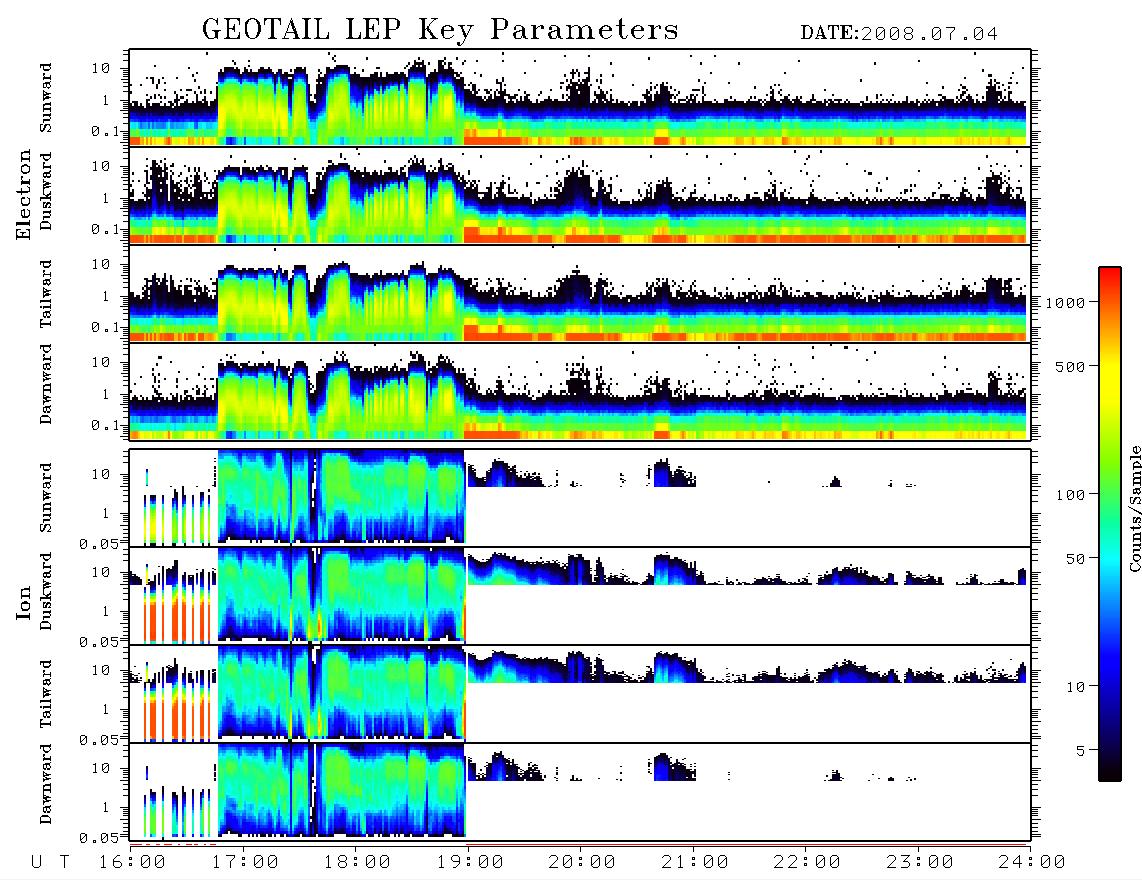
Task: Click the 17:00 time axis label
Action: click(x=244, y=862)
